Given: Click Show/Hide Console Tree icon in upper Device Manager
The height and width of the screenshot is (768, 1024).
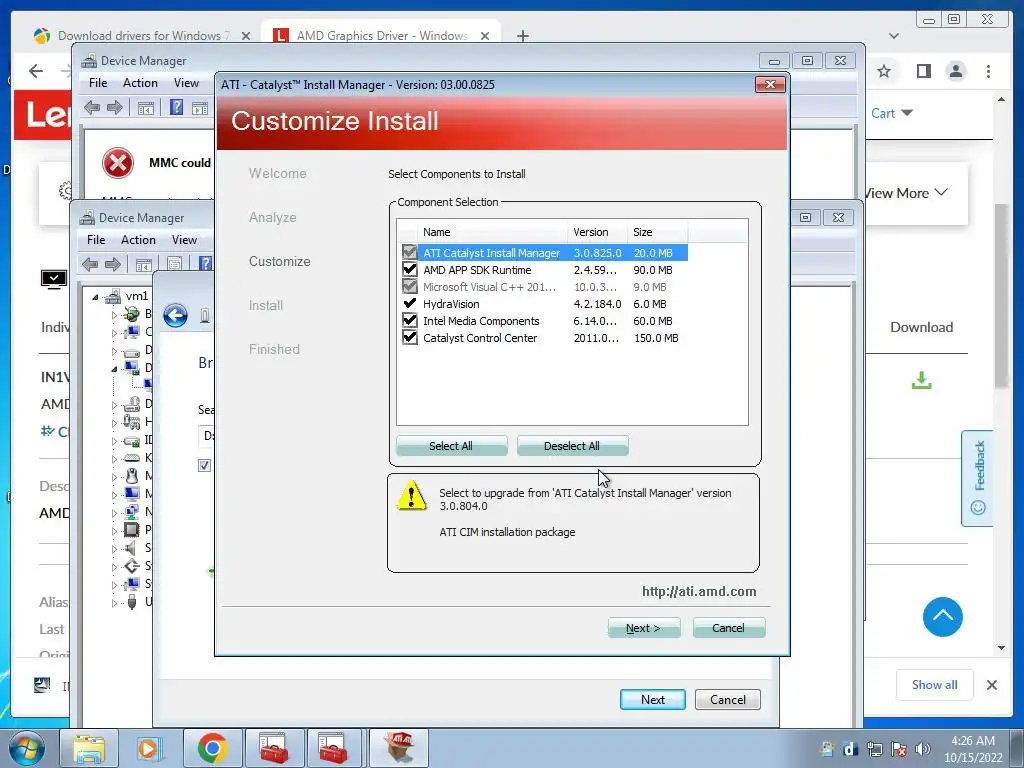Looking at the screenshot, I should coord(146,108).
